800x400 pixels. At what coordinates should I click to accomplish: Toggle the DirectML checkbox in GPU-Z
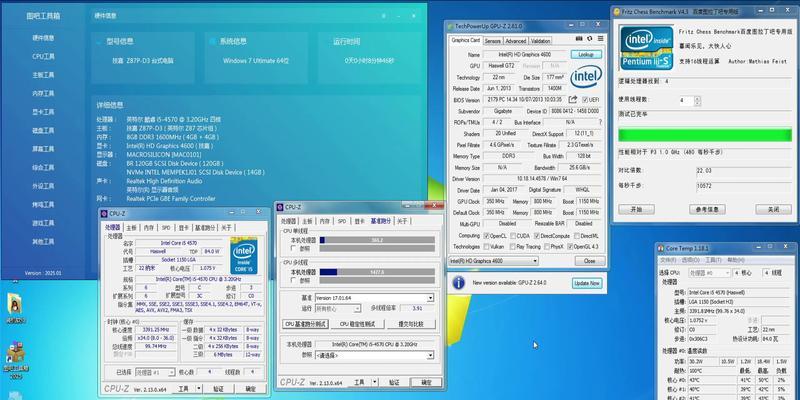[x=577, y=236]
